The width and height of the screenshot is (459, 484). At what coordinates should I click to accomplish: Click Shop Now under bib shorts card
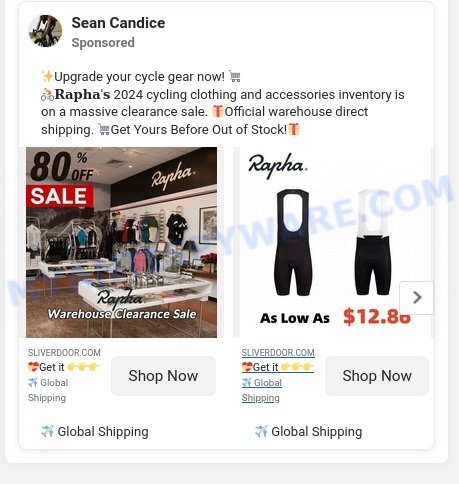[377, 376]
